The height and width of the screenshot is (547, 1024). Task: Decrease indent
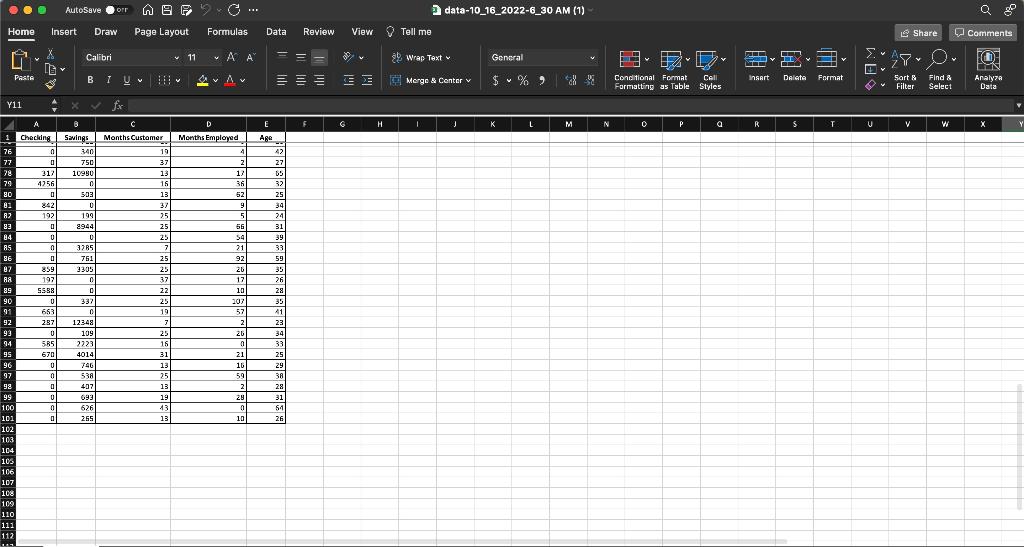click(x=349, y=80)
